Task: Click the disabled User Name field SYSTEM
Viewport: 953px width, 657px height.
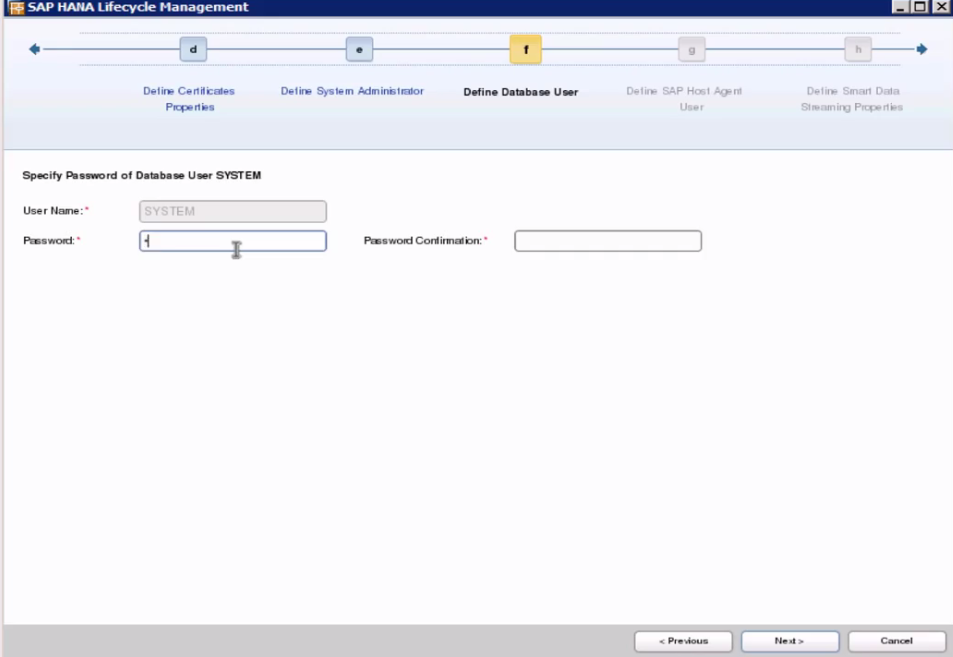Action: coord(233,212)
